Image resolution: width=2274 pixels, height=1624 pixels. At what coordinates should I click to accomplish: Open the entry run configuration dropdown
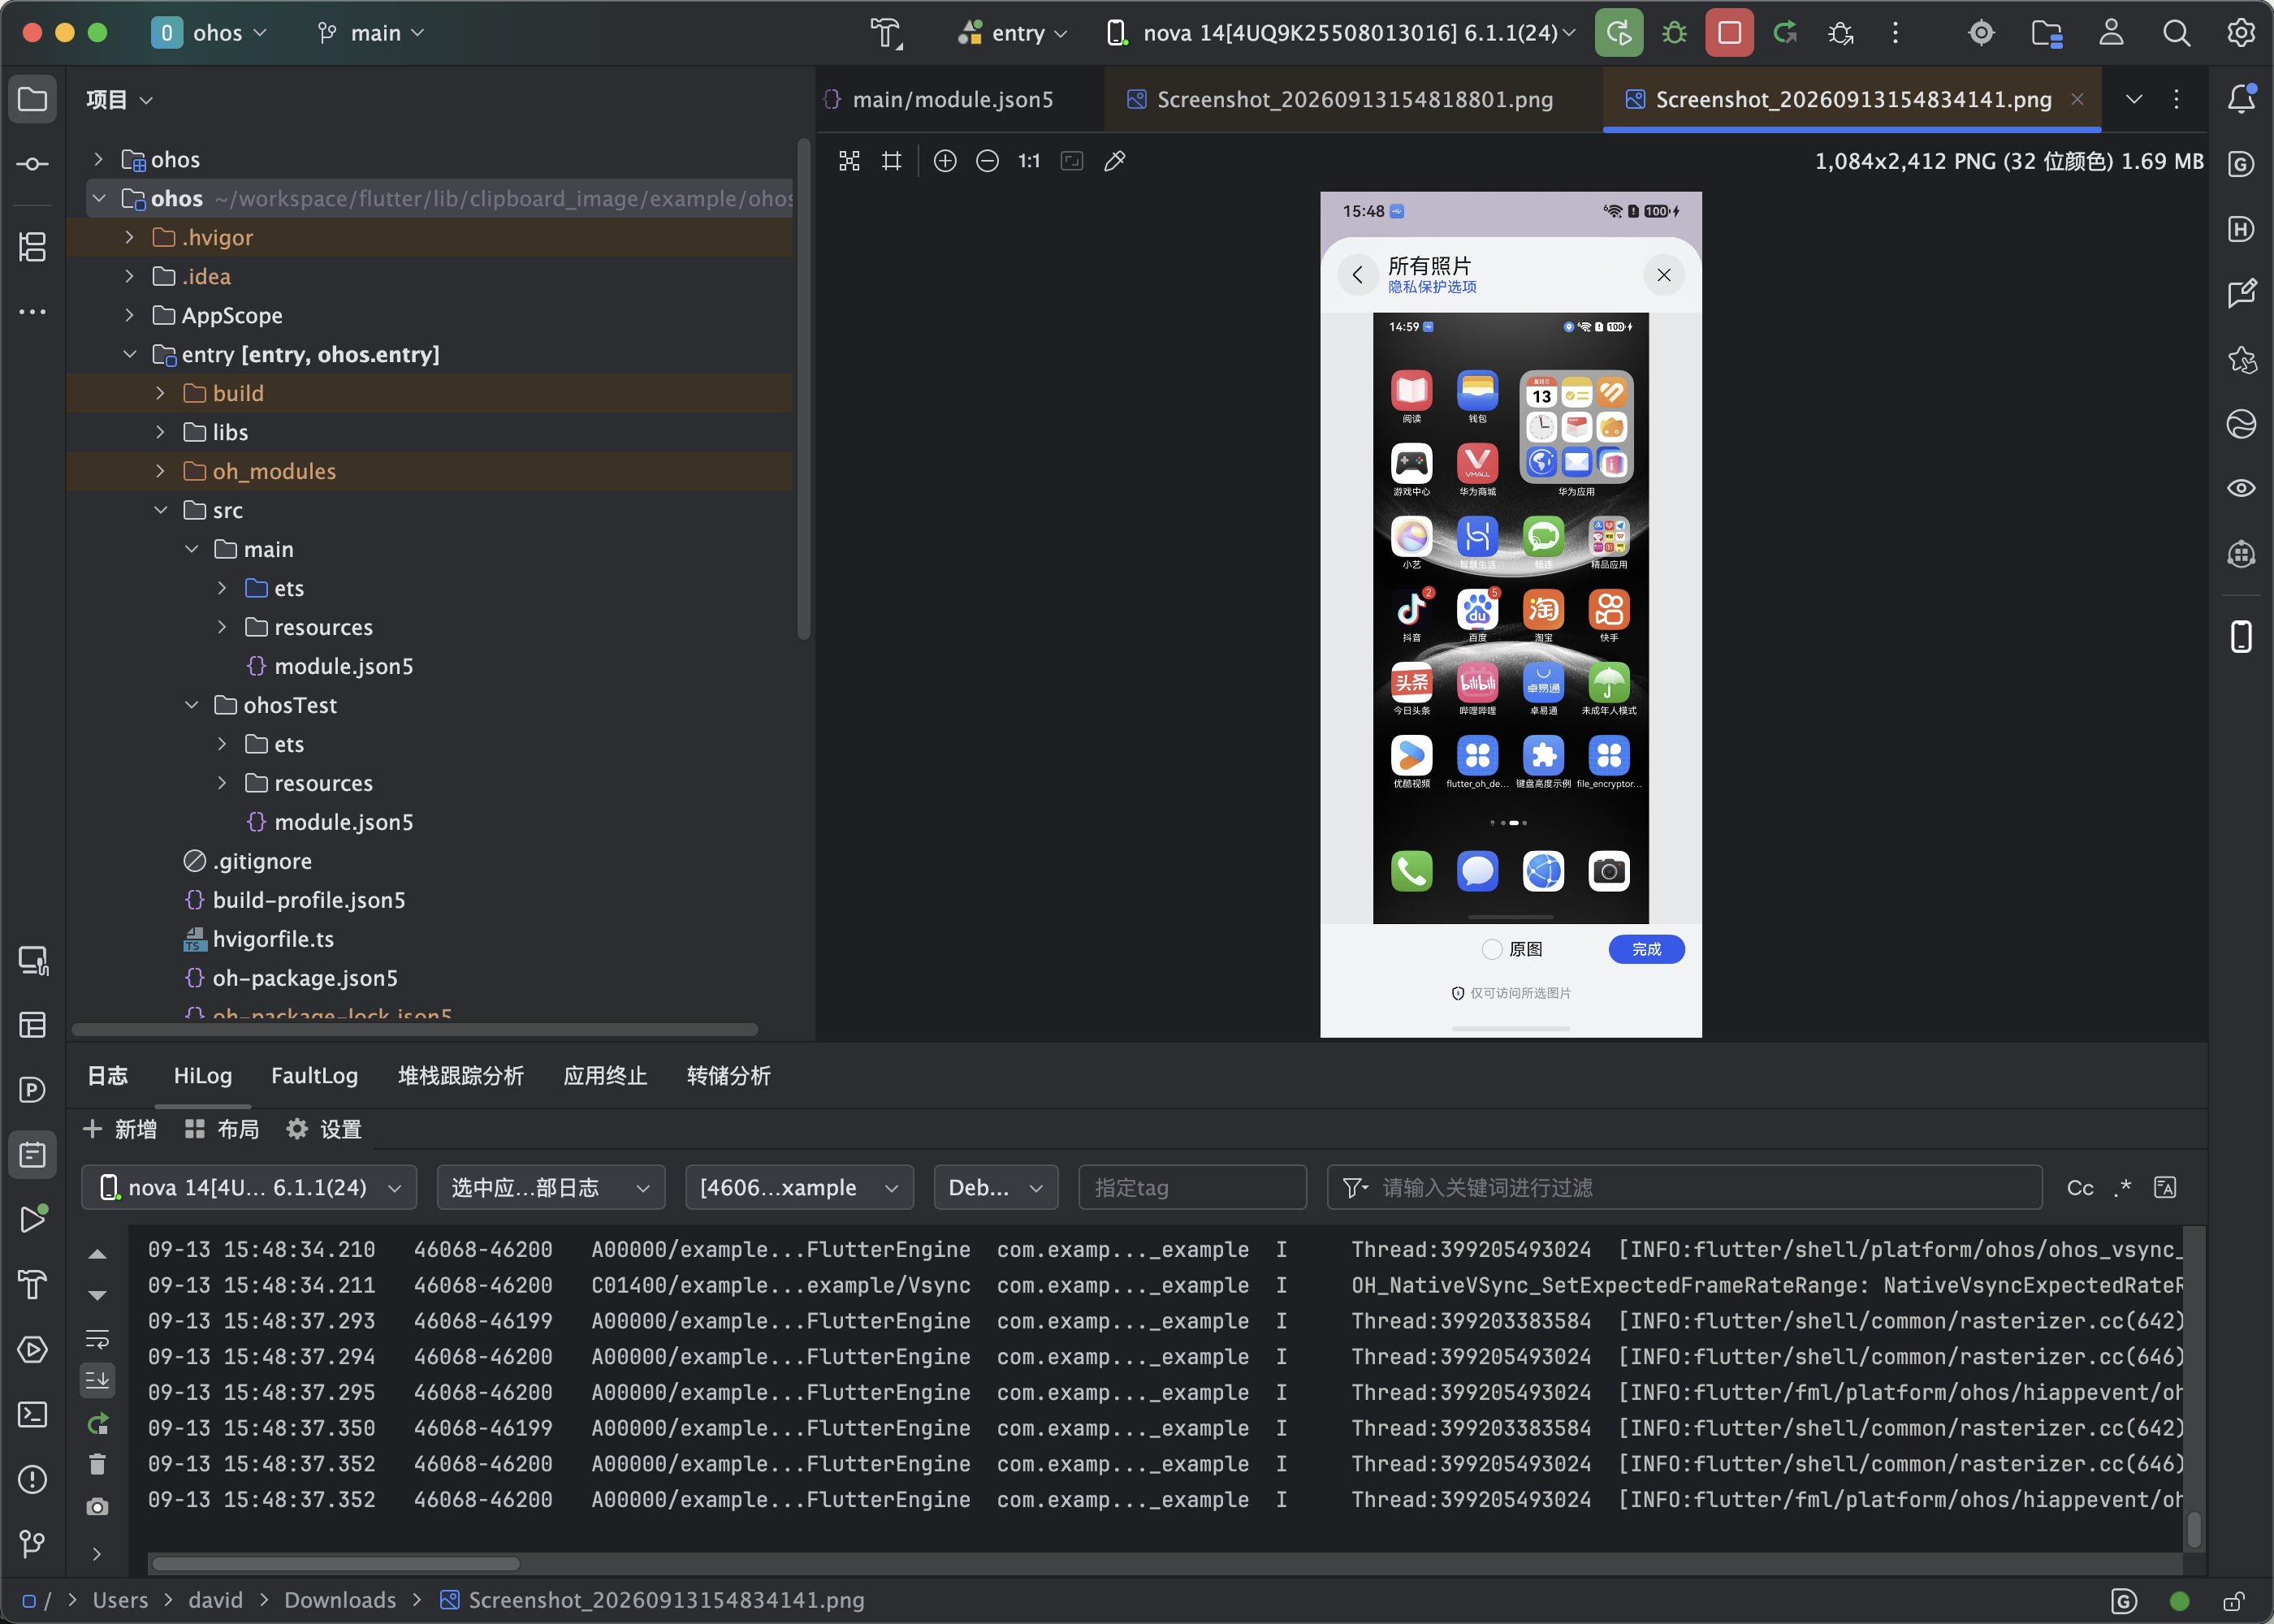click(x=1012, y=33)
